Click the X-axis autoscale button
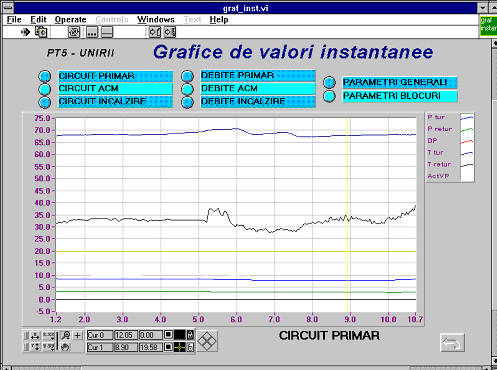 tap(35, 335)
